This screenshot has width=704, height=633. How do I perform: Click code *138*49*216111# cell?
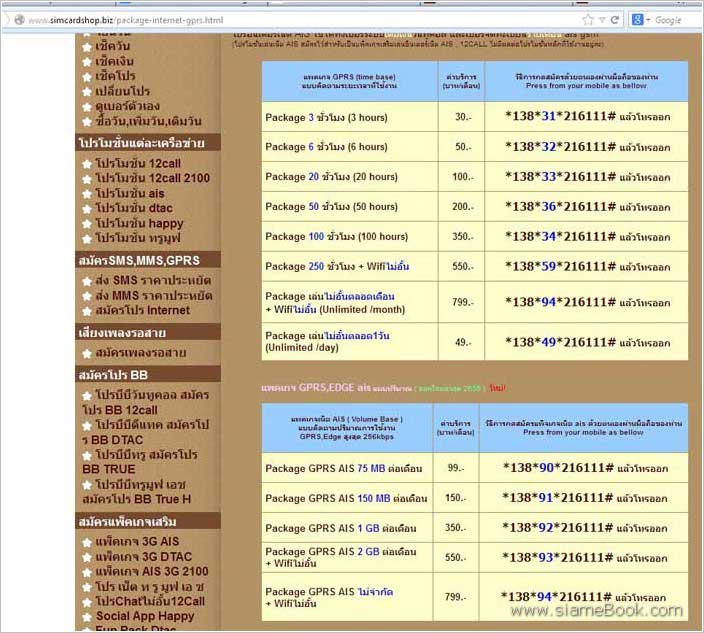point(586,342)
